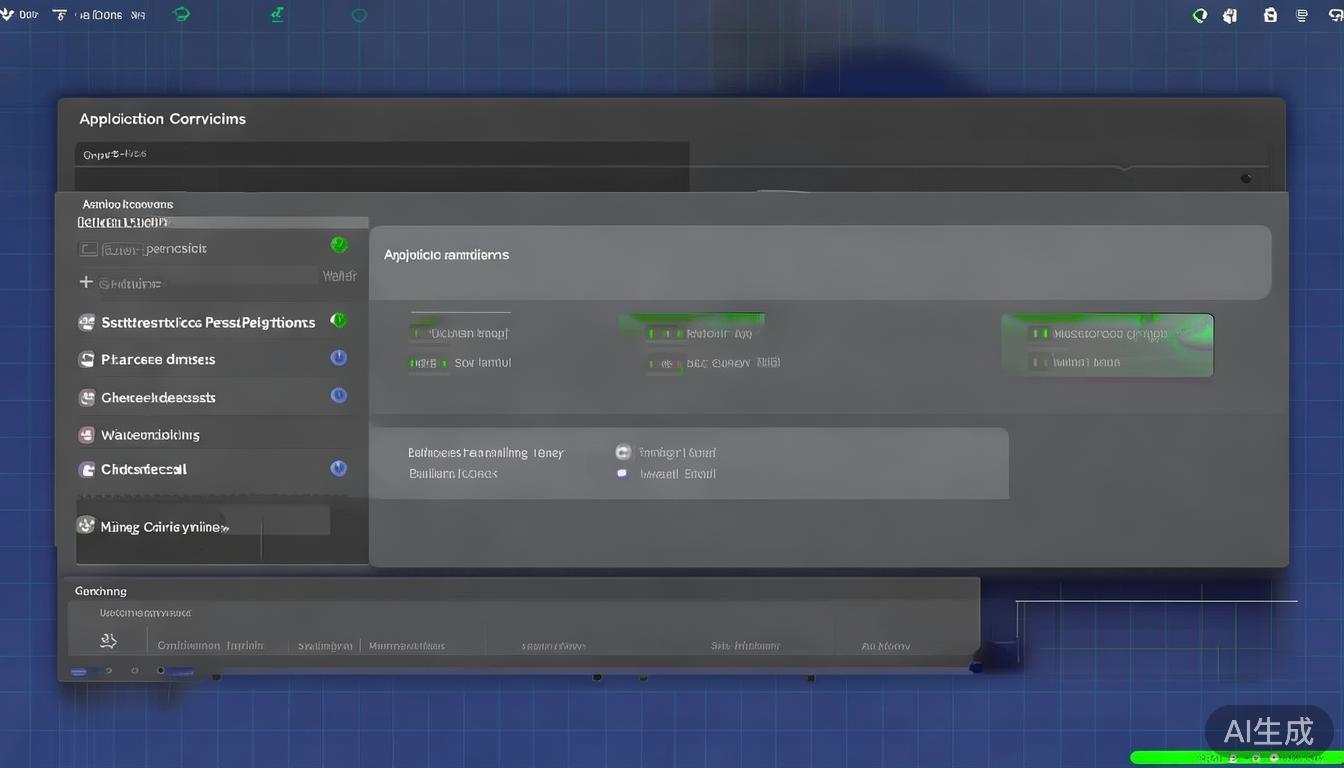This screenshot has height=768, width=1344.
Task: Click the "AI生成" badge at bottom right
Action: pyautogui.click(x=1270, y=731)
